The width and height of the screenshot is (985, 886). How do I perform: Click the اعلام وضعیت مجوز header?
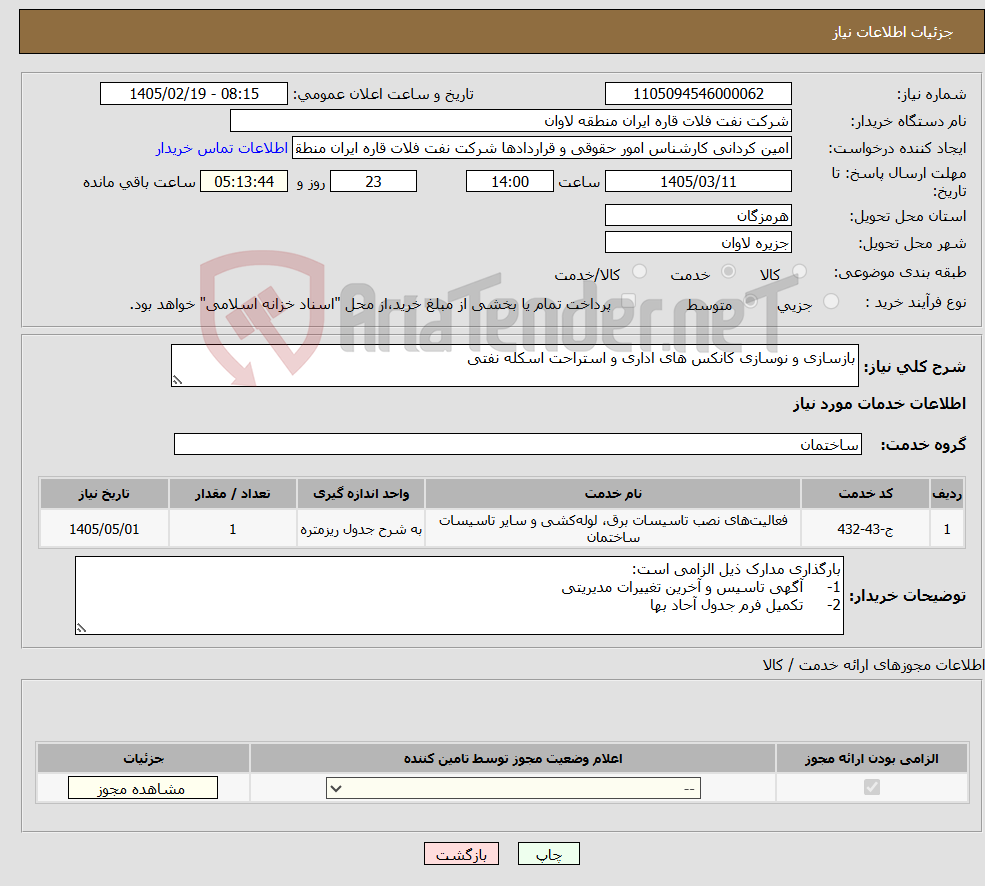513,759
